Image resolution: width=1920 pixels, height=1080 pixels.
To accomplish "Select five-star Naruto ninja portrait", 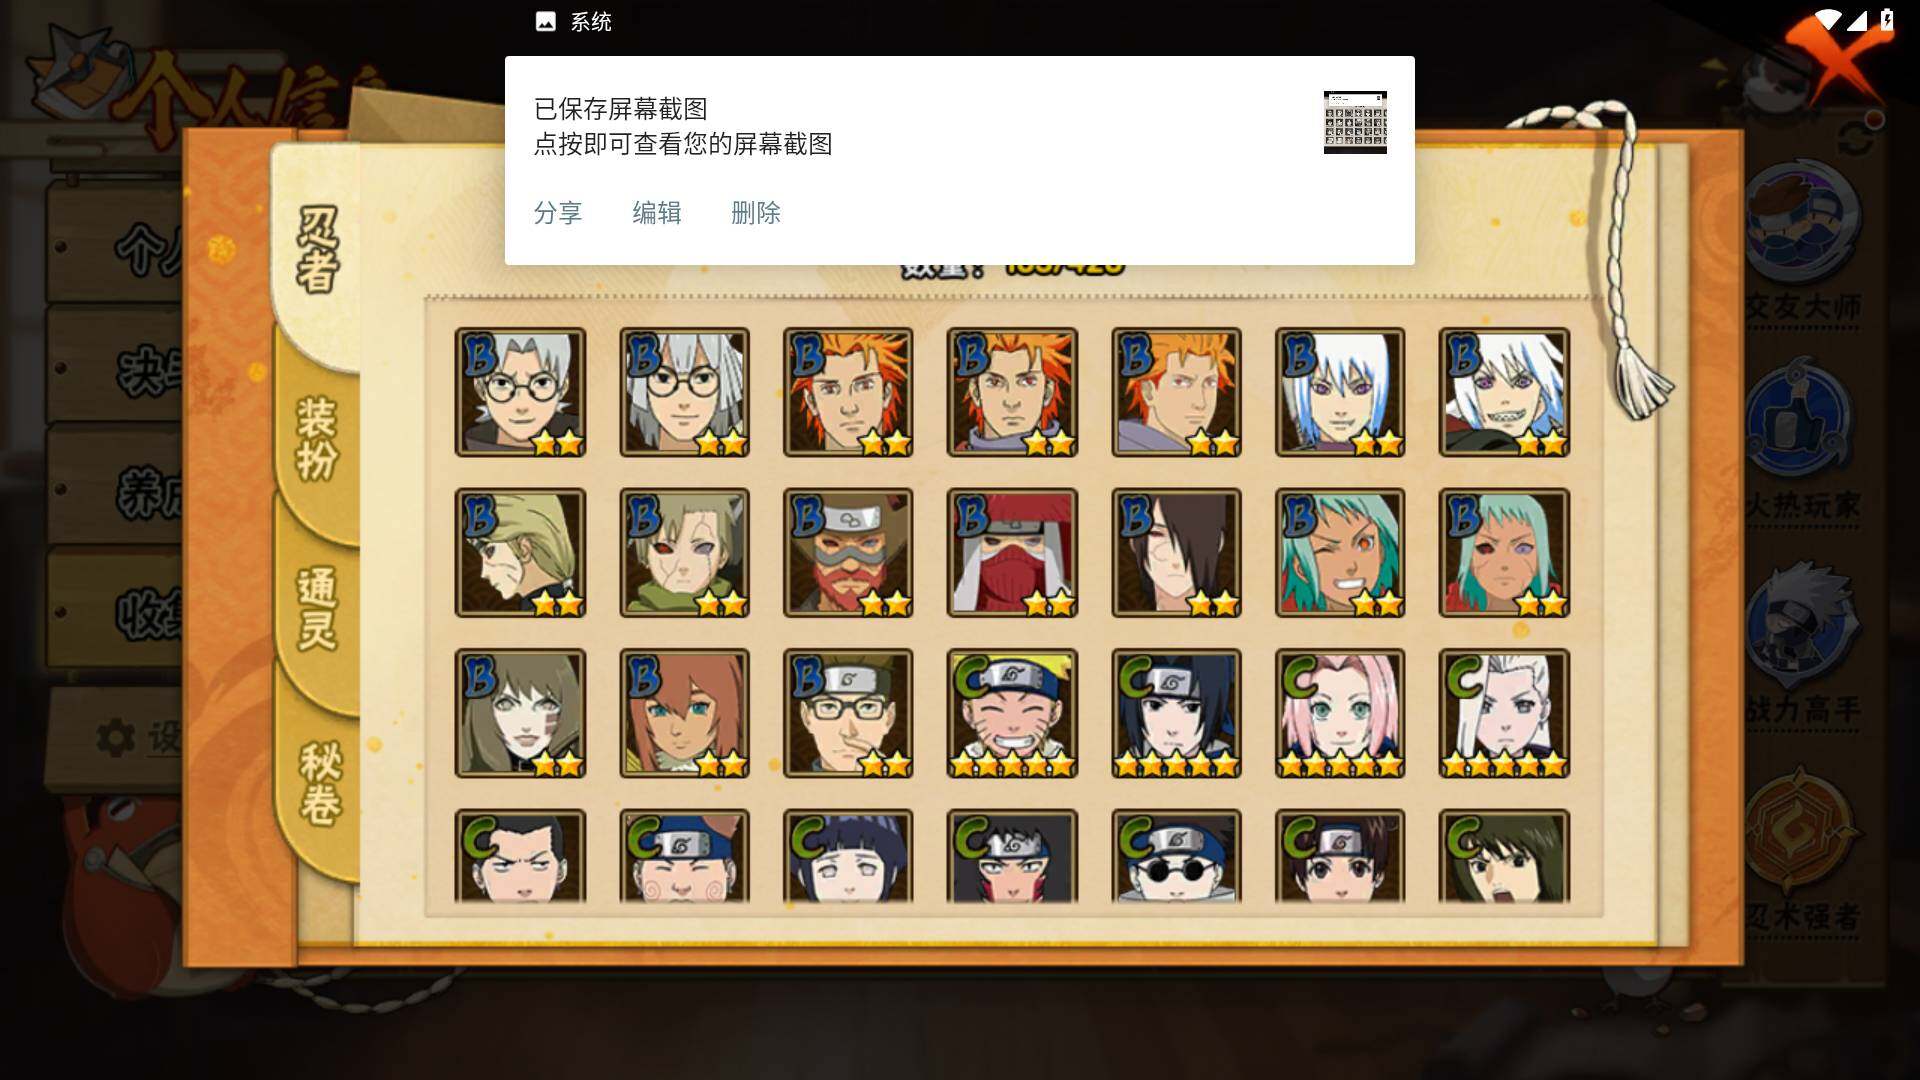I will tap(1012, 713).
